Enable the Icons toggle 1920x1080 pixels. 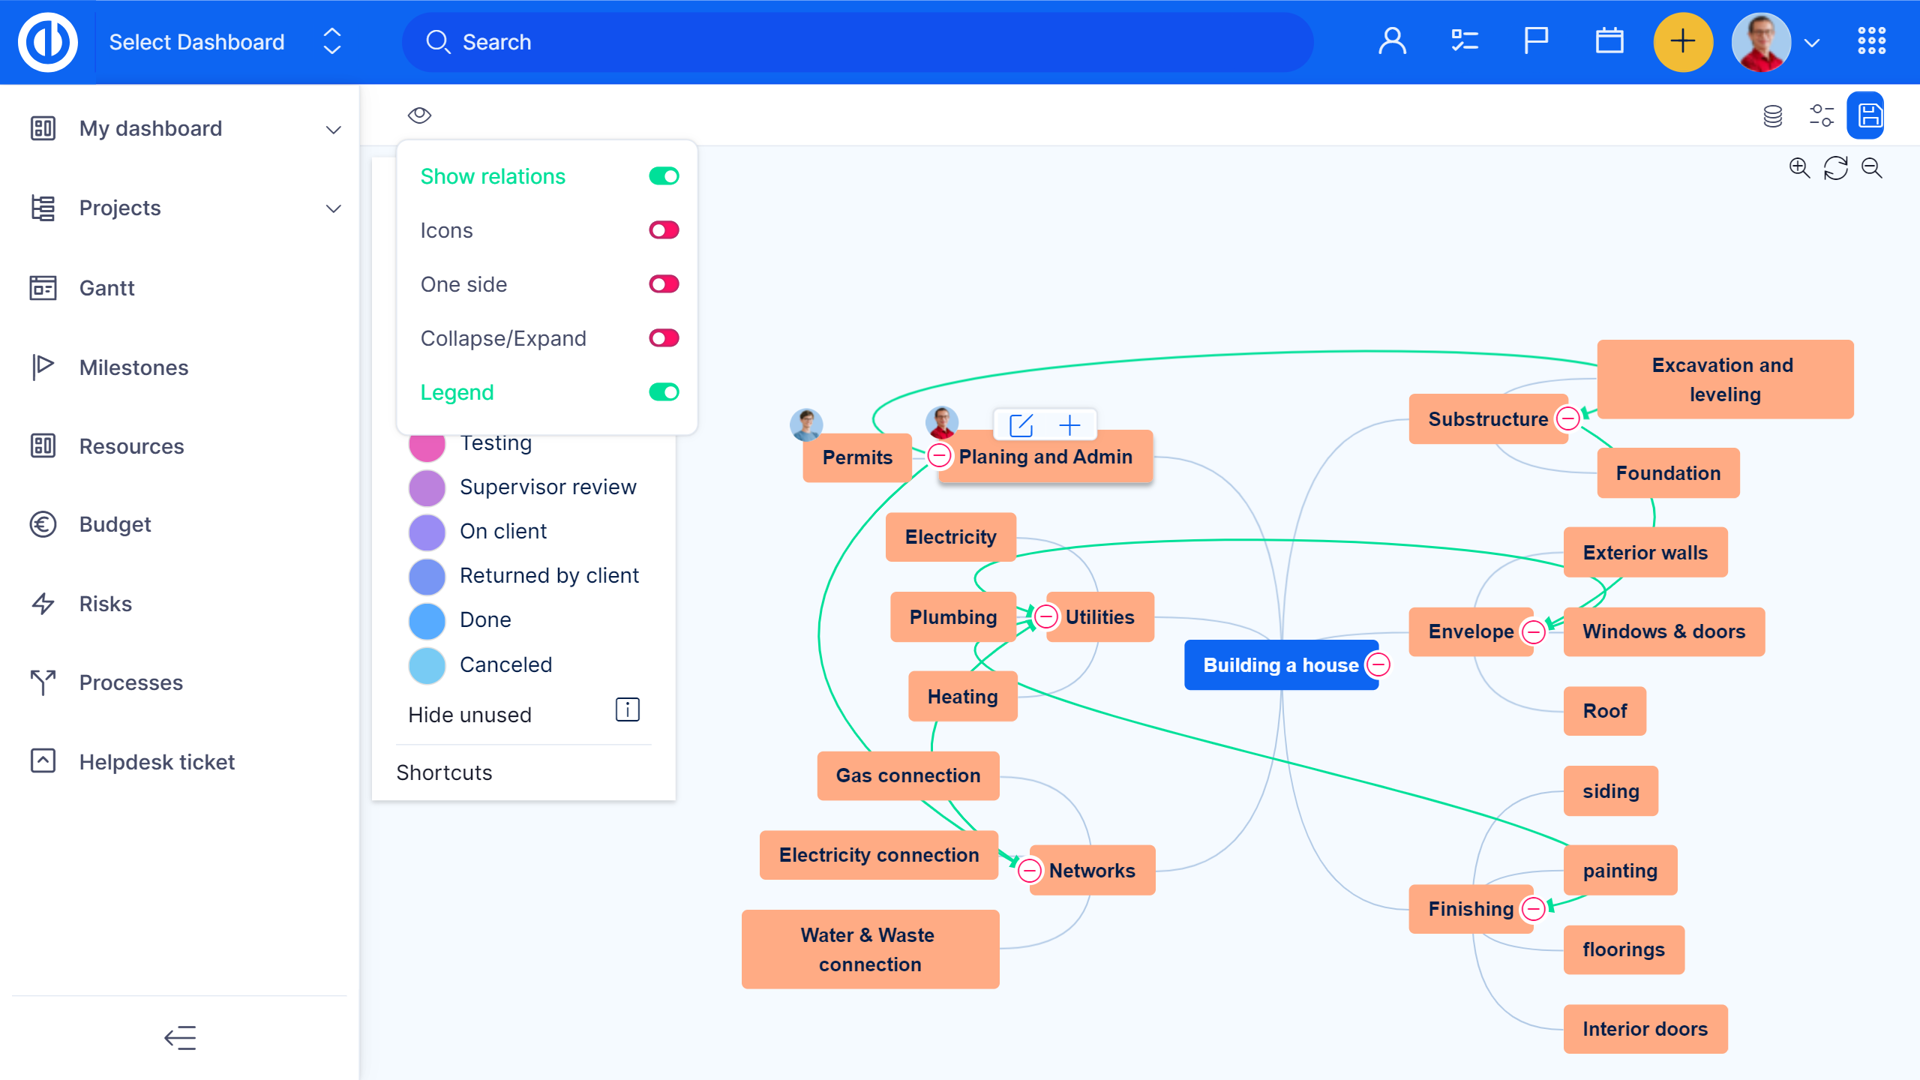tap(663, 229)
